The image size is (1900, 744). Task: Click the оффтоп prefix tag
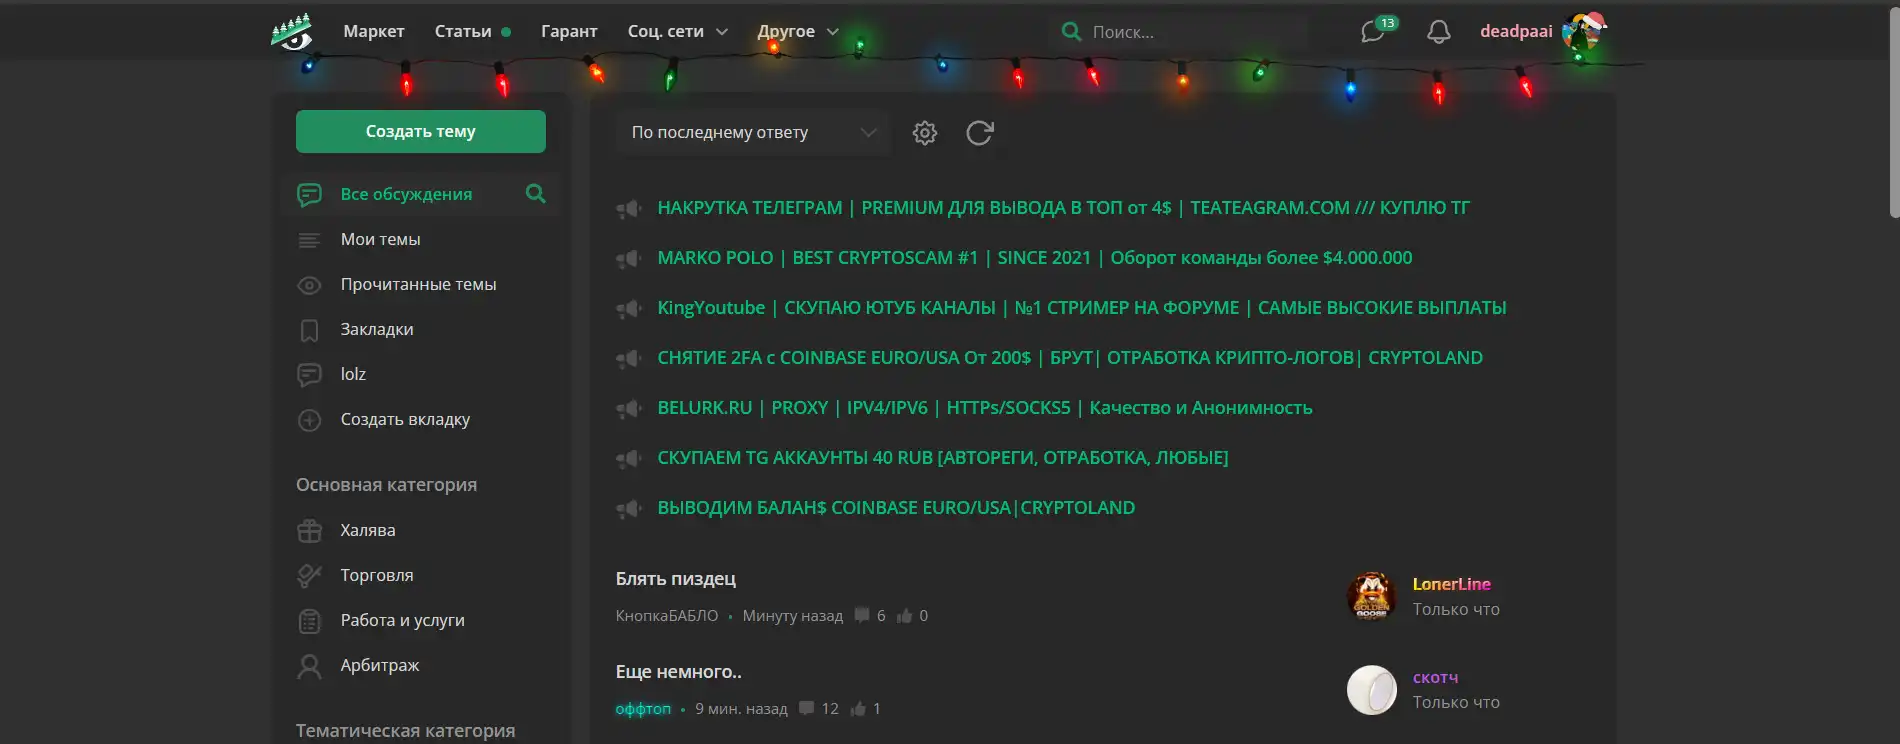(x=643, y=709)
